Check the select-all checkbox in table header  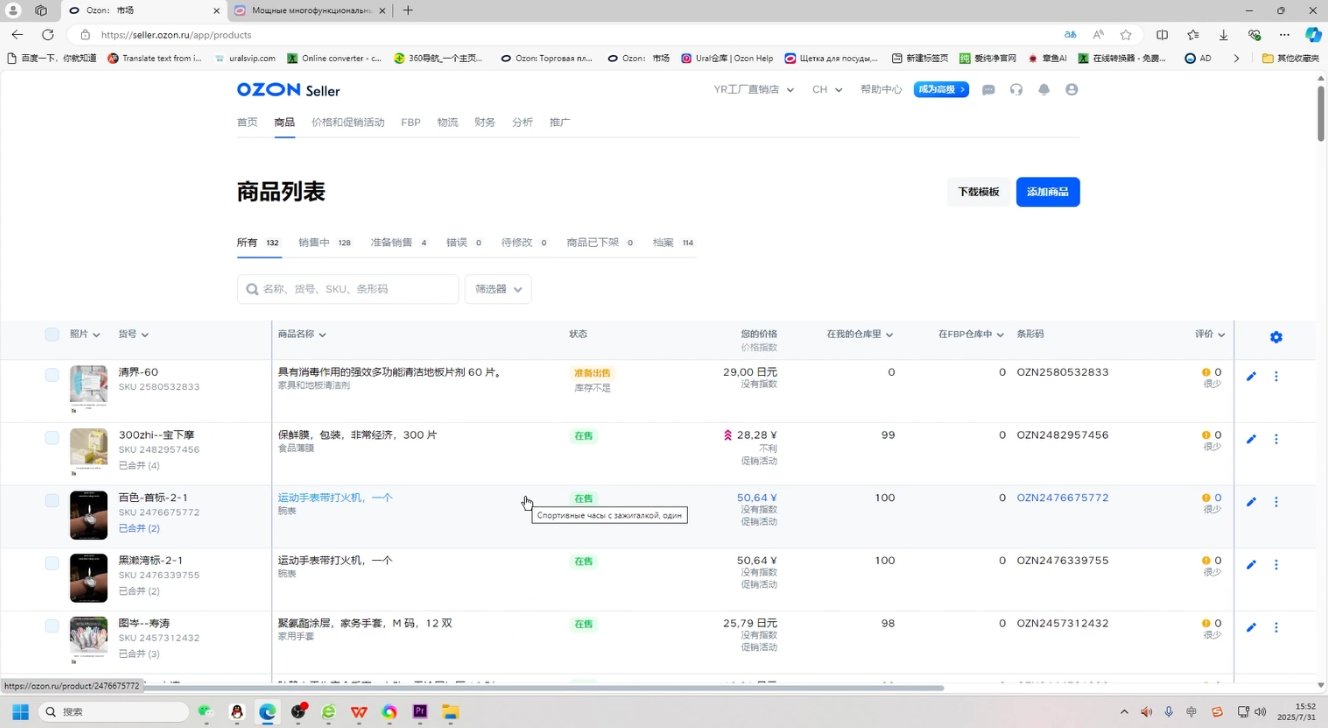[x=52, y=335]
